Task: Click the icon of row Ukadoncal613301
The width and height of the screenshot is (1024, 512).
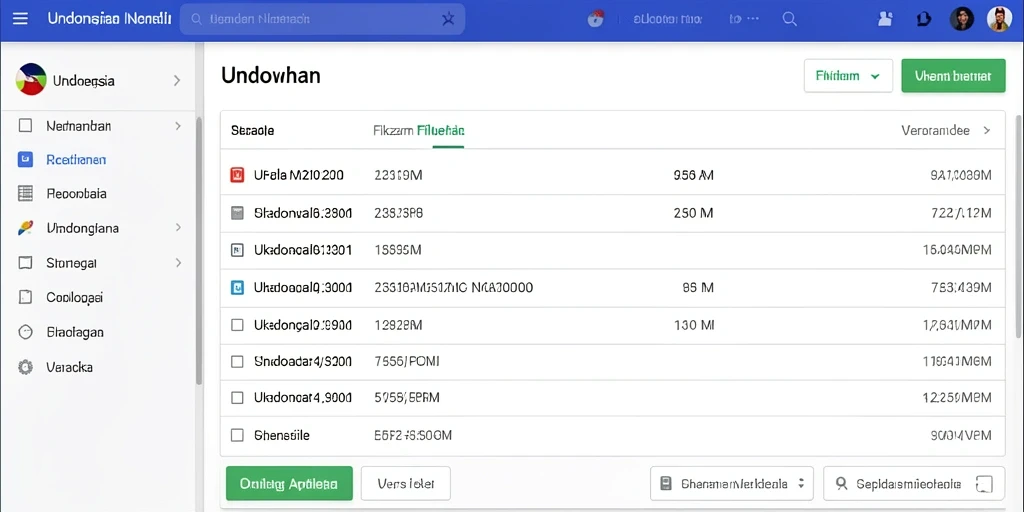Action: click(237, 249)
